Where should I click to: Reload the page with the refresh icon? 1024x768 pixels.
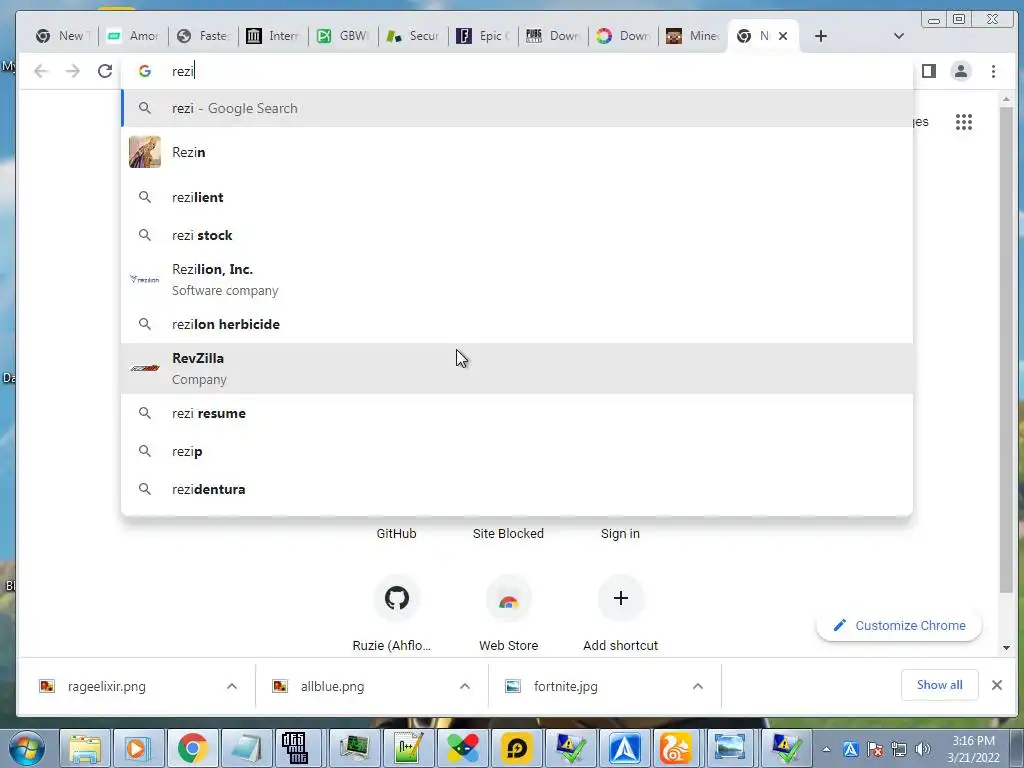coord(104,71)
